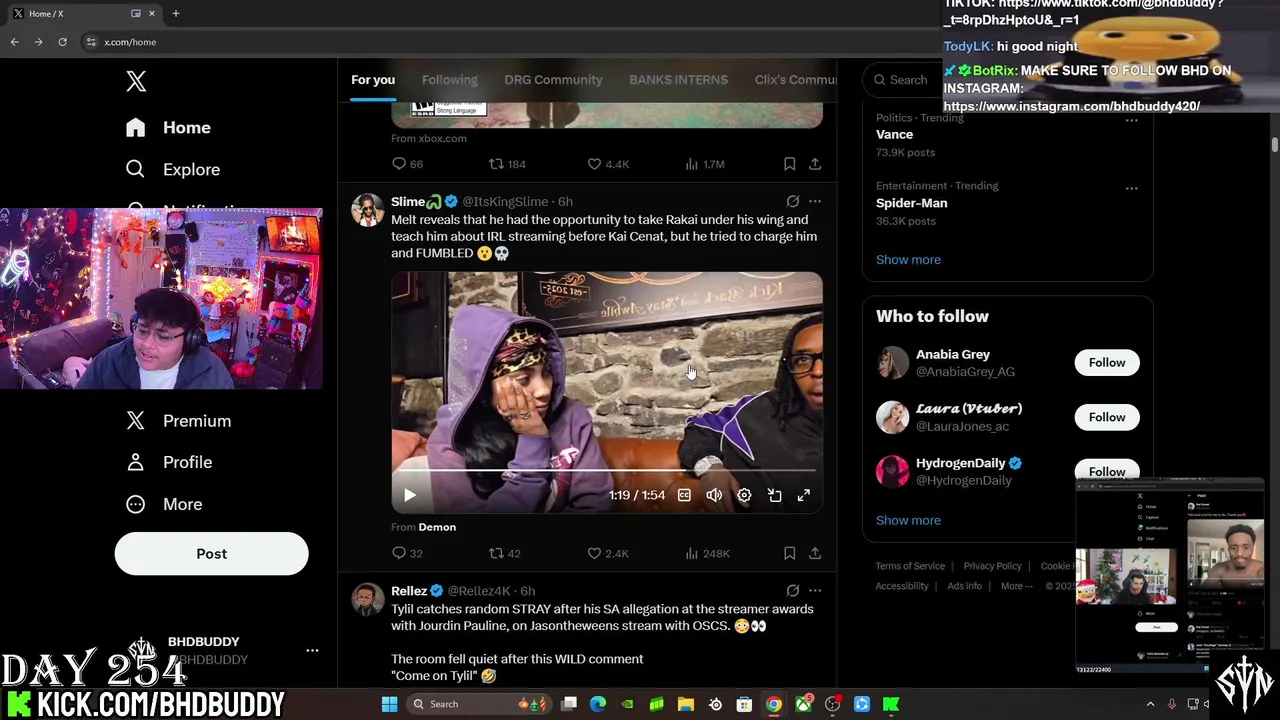The image size is (1280, 720).
Task: Open more options for Spider-Man trend
Action: (1131, 188)
